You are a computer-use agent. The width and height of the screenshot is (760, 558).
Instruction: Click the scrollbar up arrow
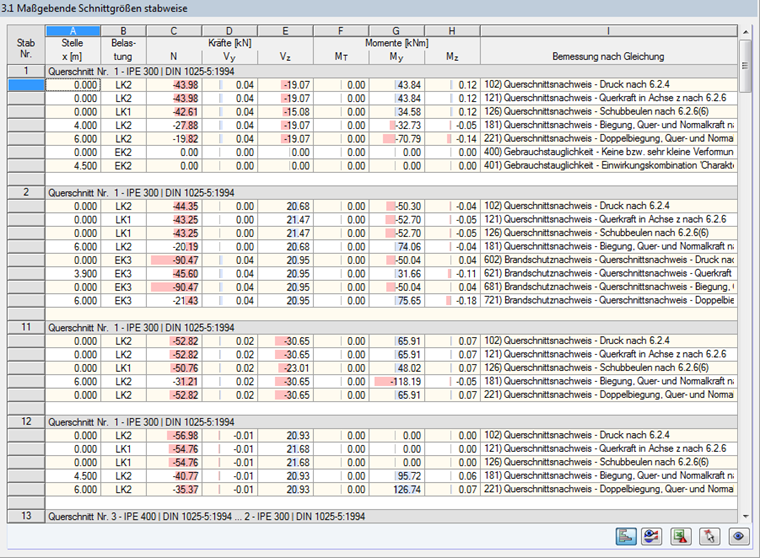(x=745, y=32)
